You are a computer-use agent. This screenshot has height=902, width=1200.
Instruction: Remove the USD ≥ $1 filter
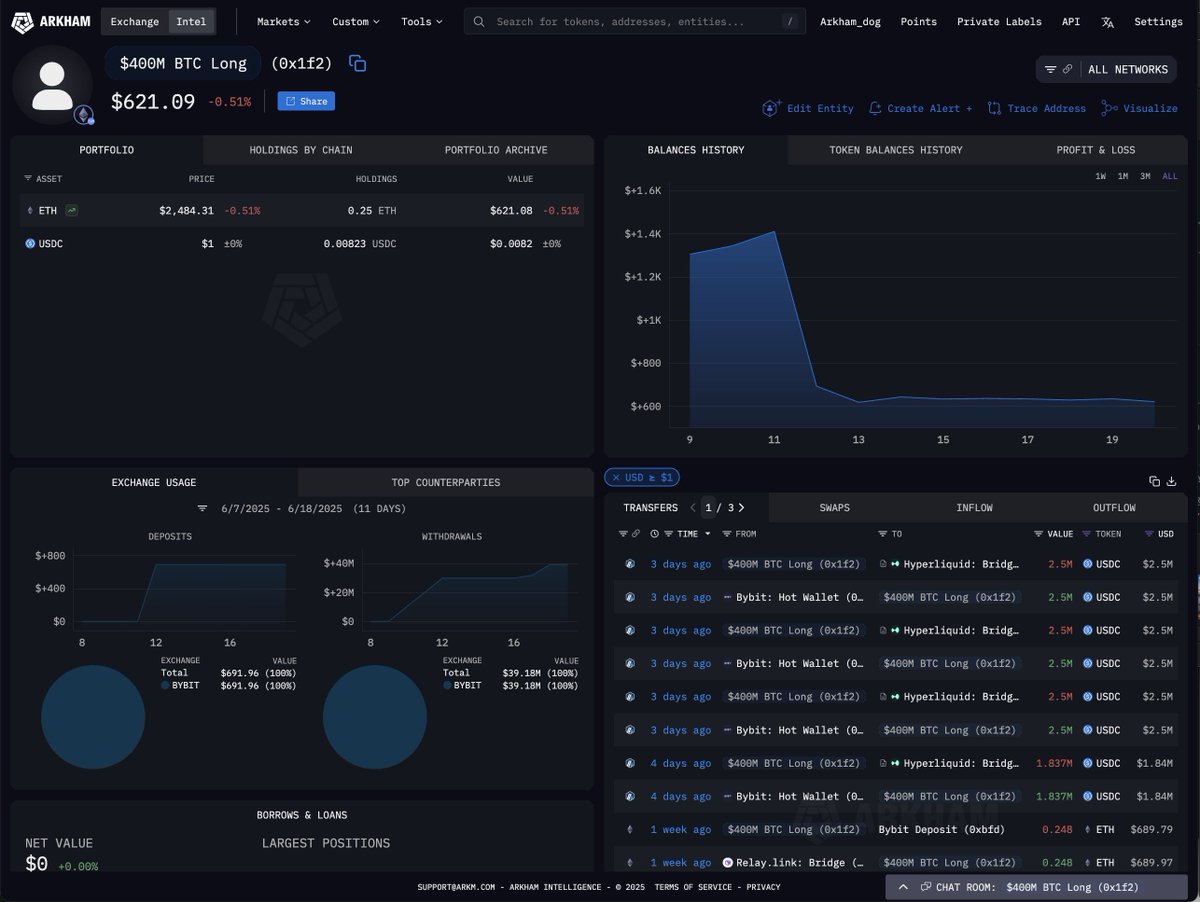point(616,478)
